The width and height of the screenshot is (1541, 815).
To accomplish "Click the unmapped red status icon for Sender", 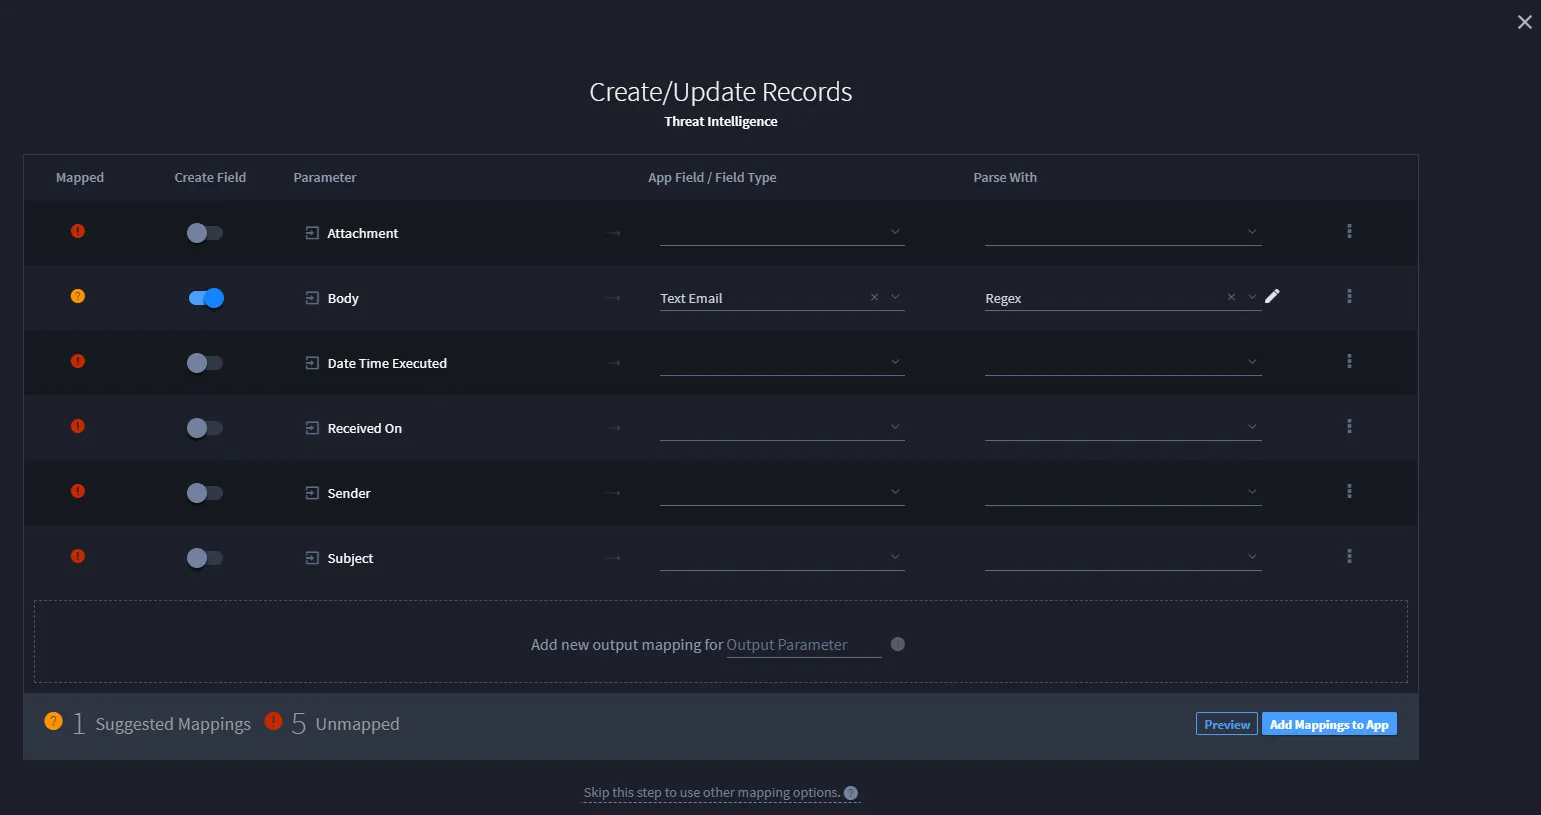I will [x=78, y=491].
